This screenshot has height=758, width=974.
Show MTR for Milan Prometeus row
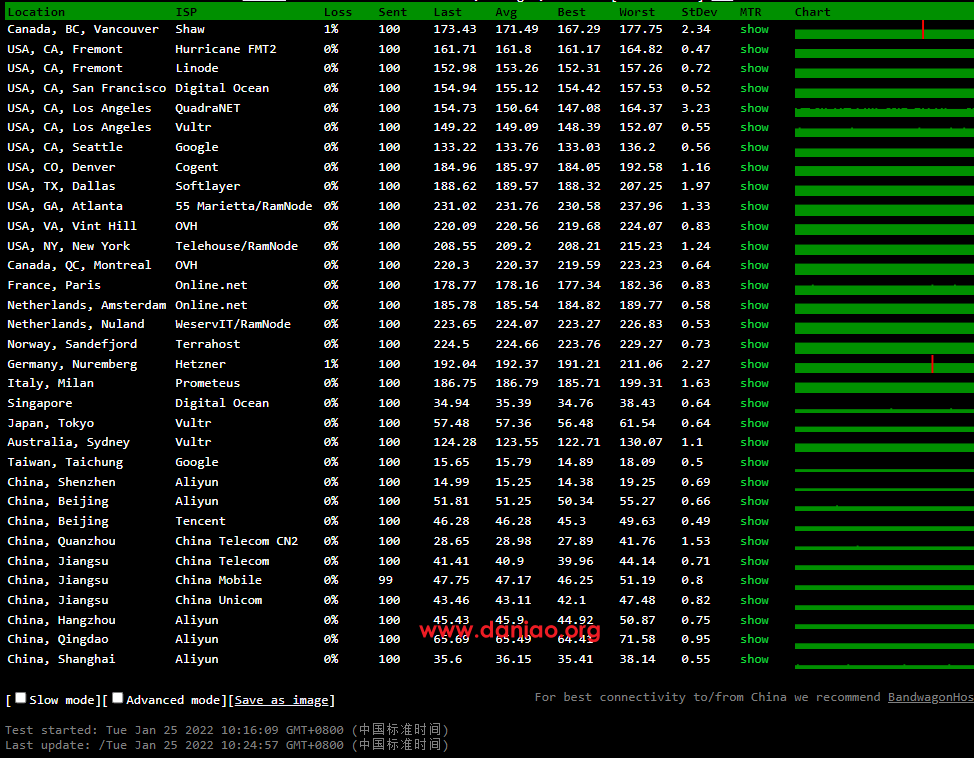point(754,383)
